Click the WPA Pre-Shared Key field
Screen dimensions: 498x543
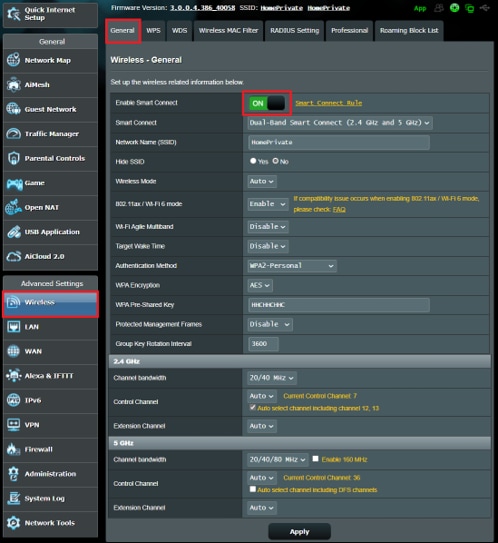click(339, 305)
